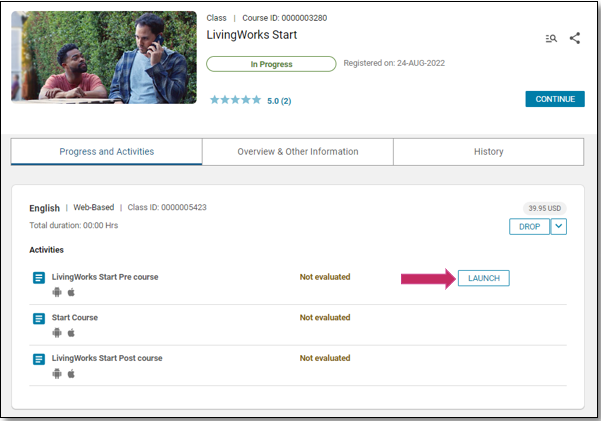Click the 39.95 USD price badge
The width and height of the screenshot is (601, 421).
(545, 208)
